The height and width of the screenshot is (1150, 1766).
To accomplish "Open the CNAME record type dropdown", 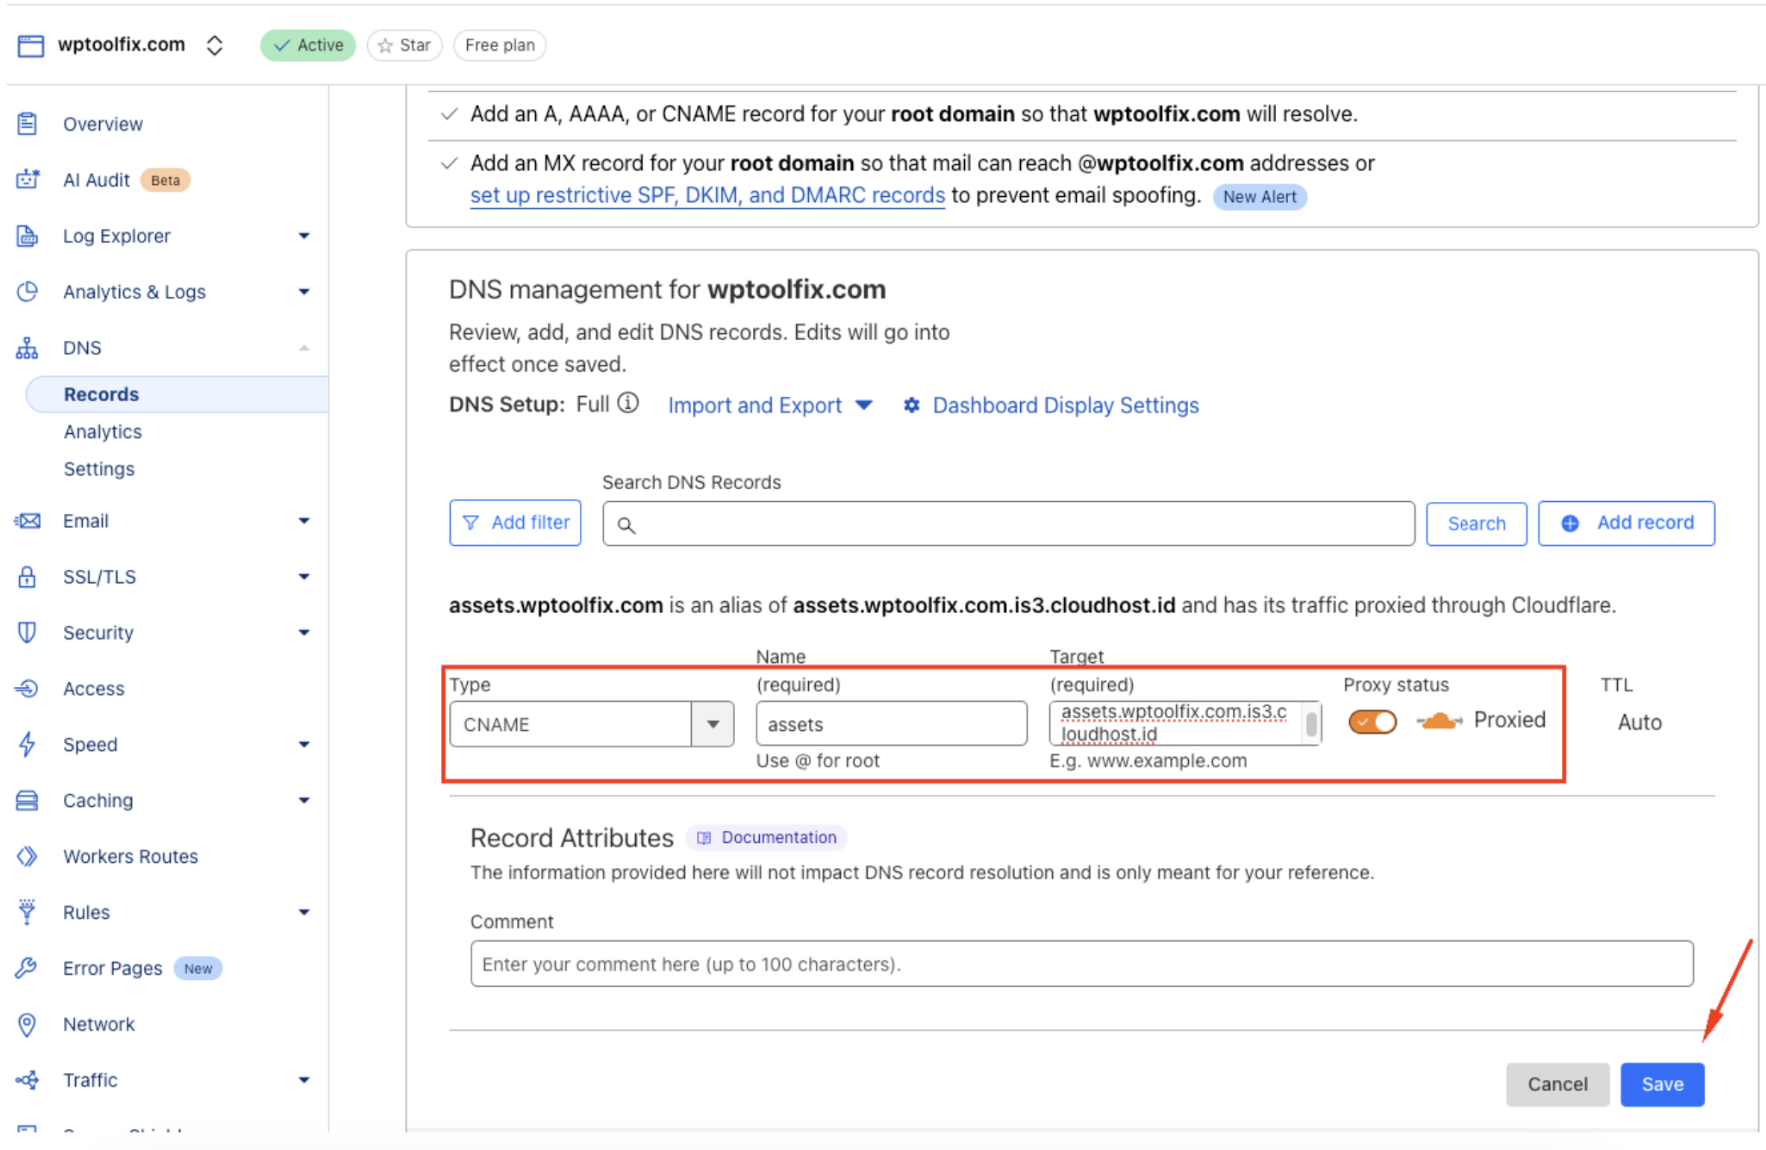I will [711, 724].
